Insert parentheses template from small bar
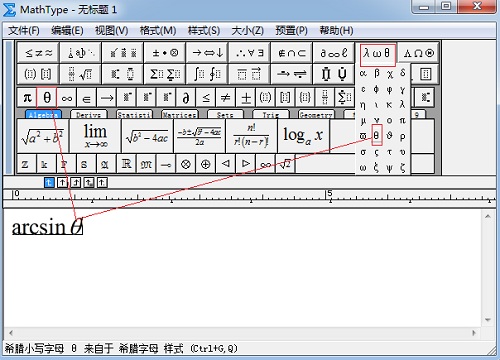This screenshot has height=360, width=500. 265,98
